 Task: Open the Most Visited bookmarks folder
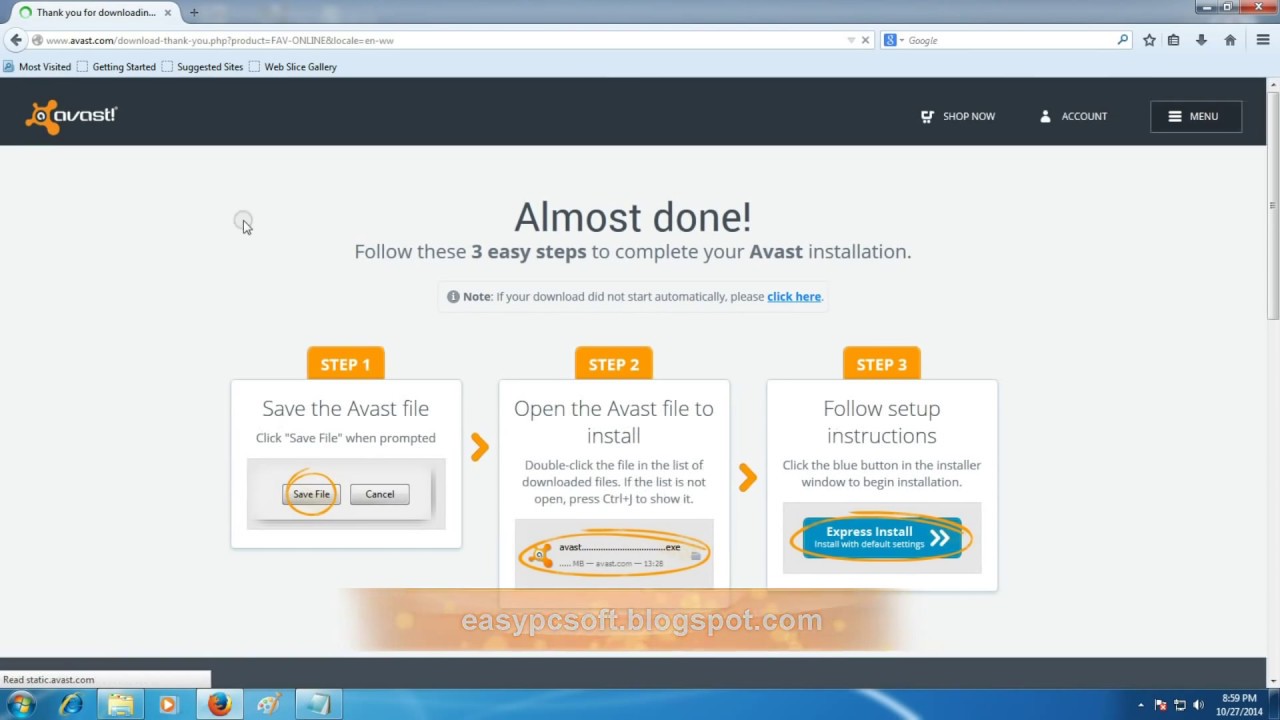[37, 67]
